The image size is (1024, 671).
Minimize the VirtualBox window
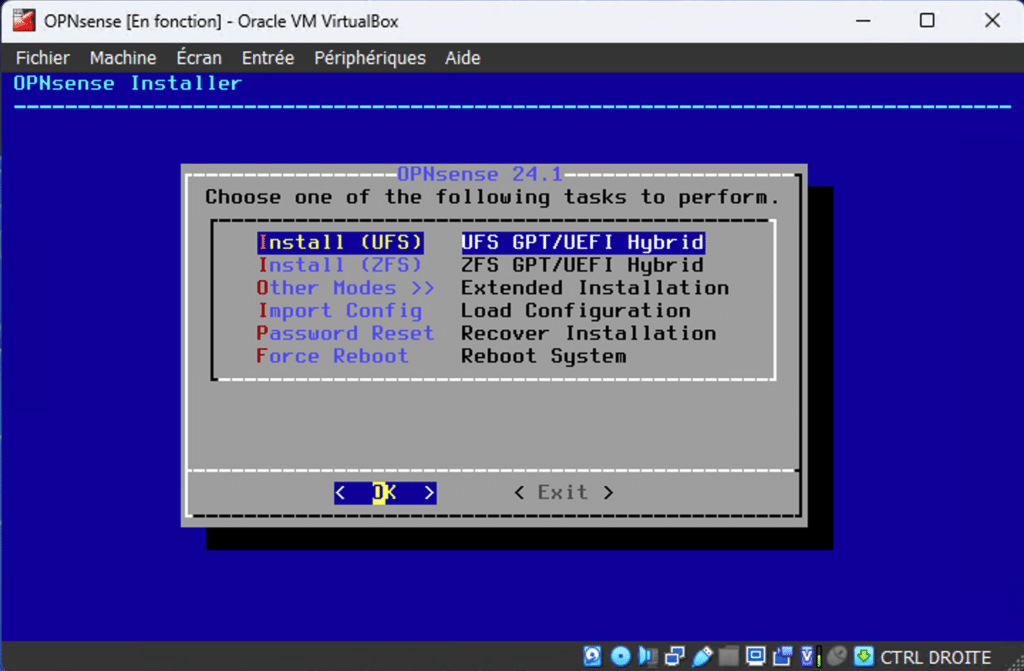click(x=863, y=20)
